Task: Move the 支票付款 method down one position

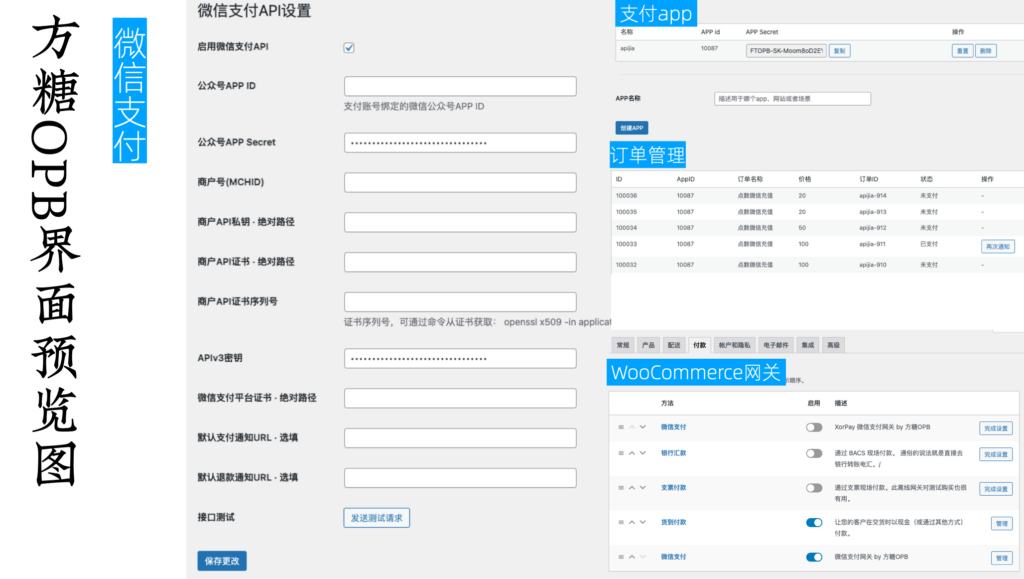Action: point(641,488)
